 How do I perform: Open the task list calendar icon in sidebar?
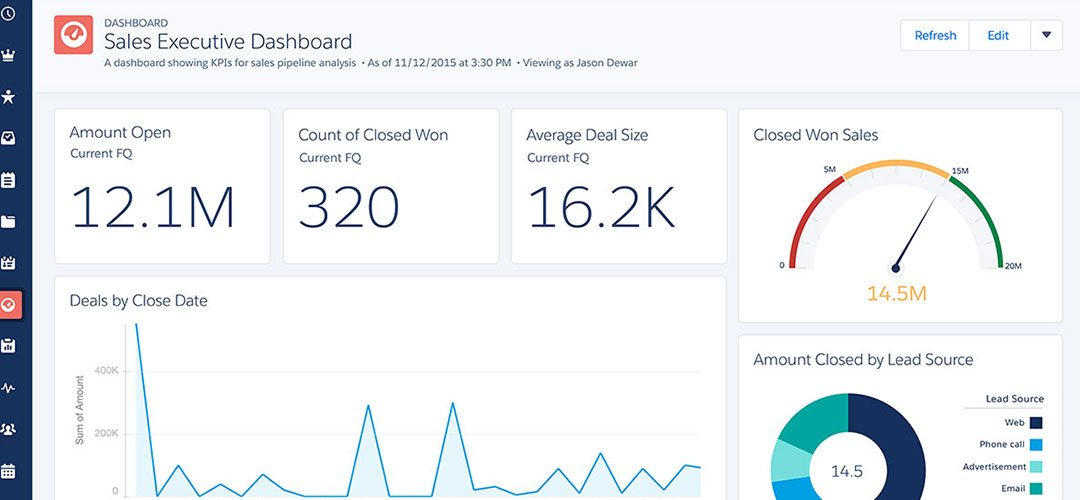pos(8,263)
